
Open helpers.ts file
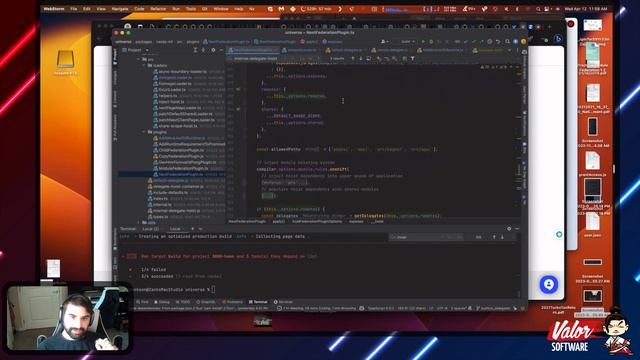coord(168,96)
